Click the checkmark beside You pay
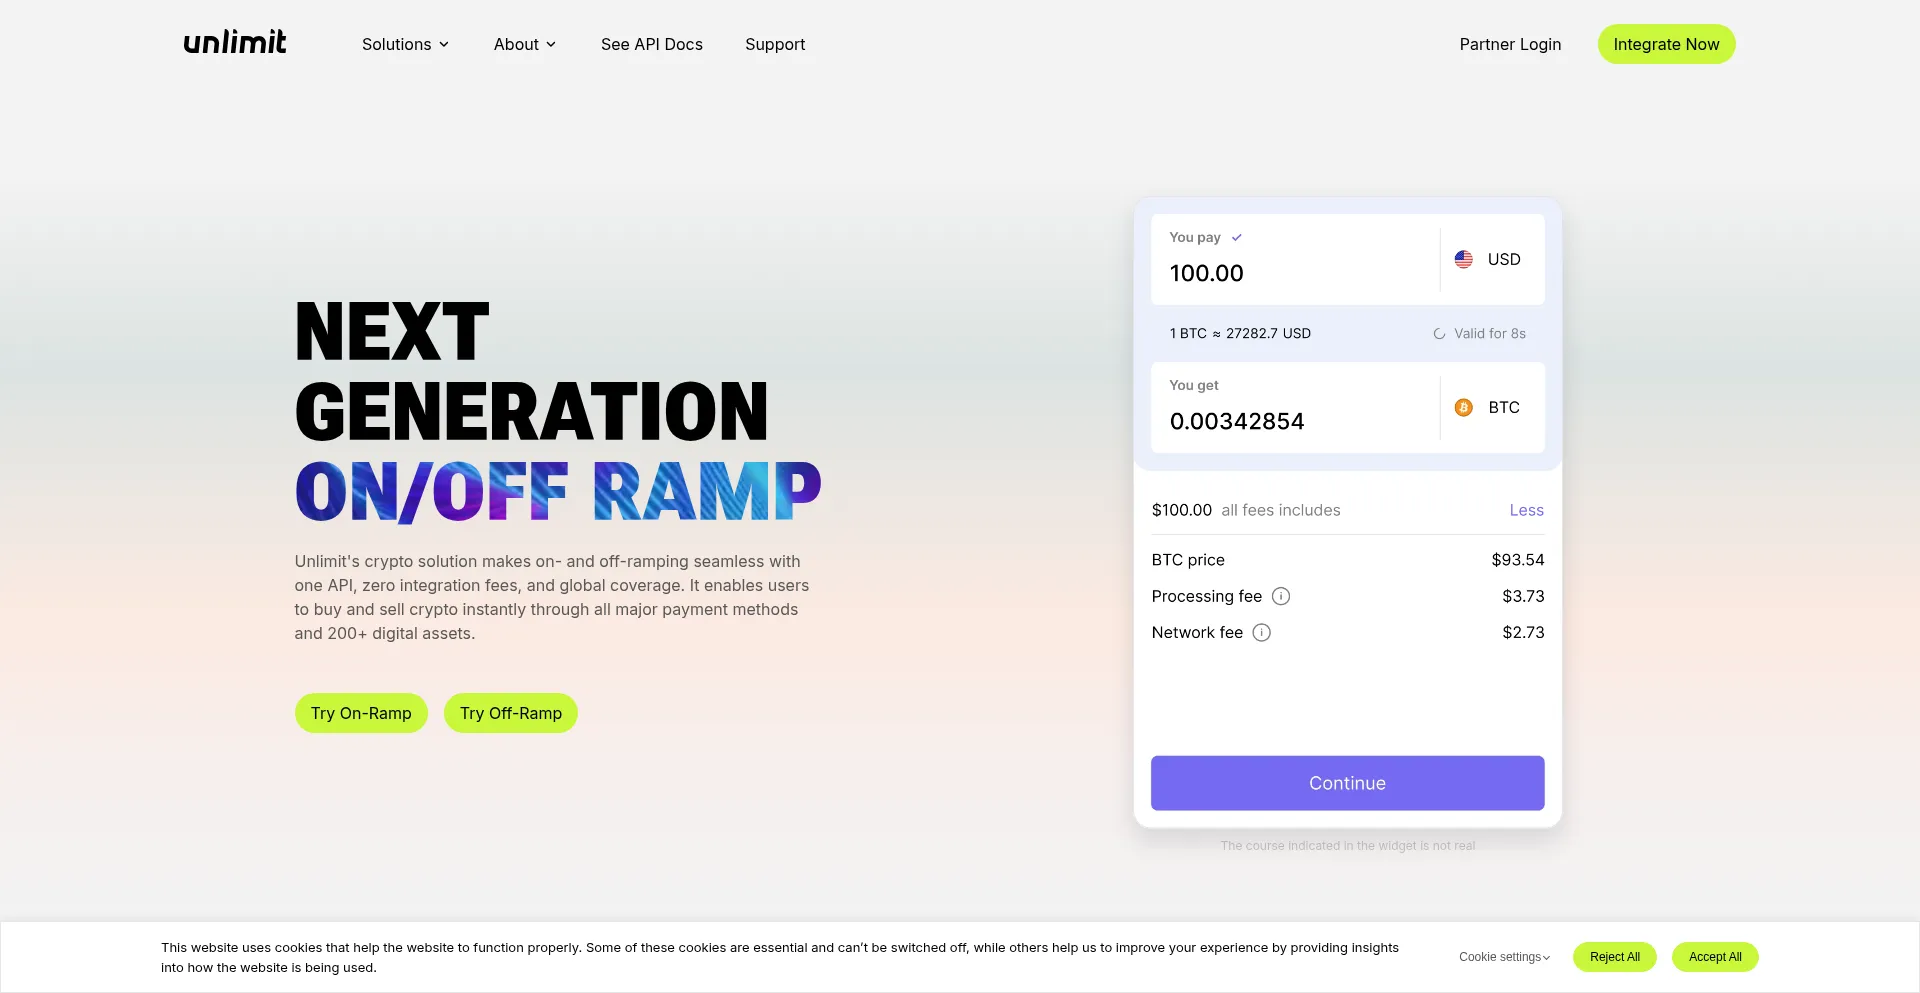Viewport: 1920px width, 993px height. 1237,237
